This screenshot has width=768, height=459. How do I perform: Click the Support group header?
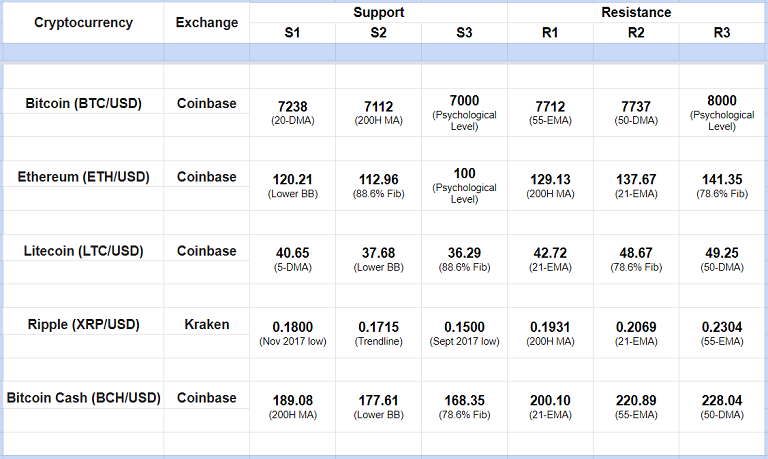pos(378,12)
